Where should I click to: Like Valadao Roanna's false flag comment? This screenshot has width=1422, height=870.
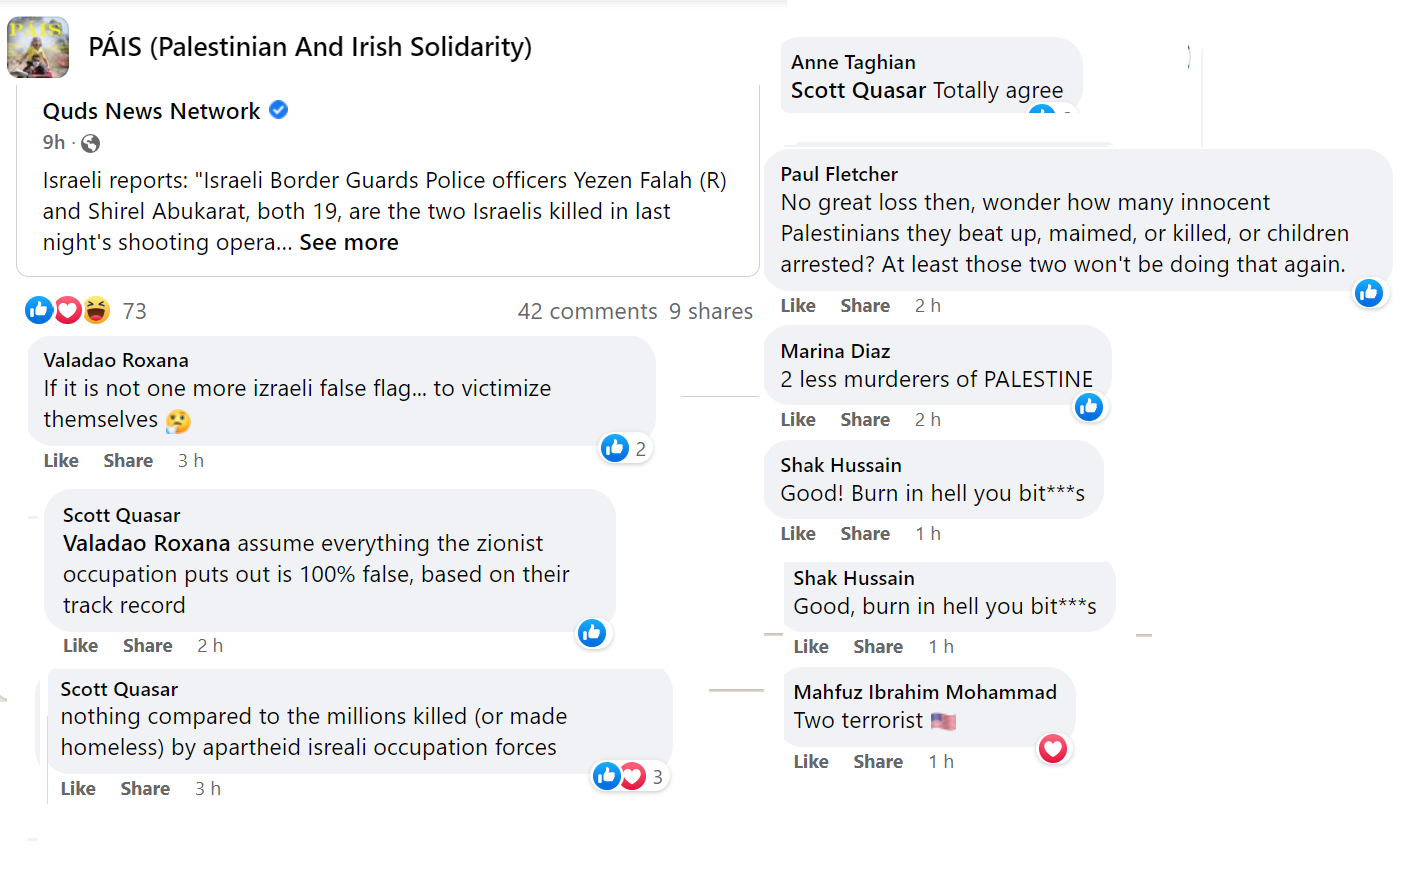click(x=61, y=460)
